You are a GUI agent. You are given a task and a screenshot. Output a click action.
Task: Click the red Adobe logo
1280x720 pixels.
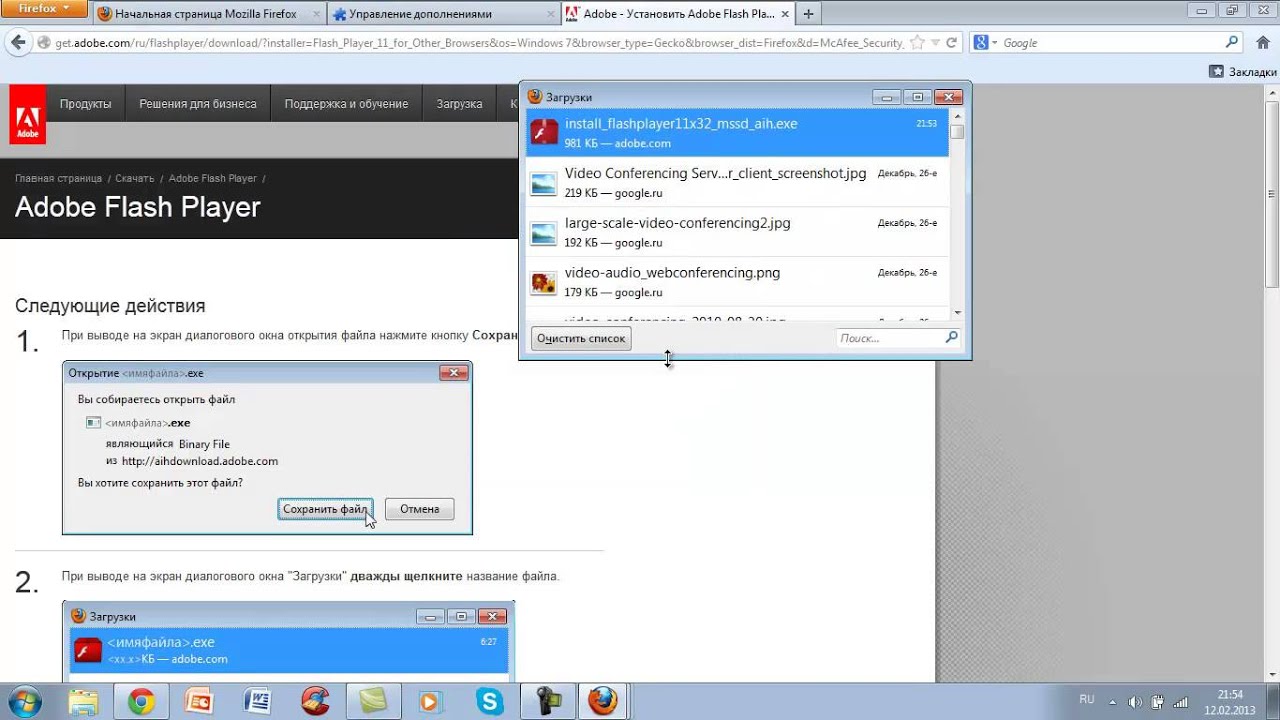pyautogui.click(x=27, y=114)
